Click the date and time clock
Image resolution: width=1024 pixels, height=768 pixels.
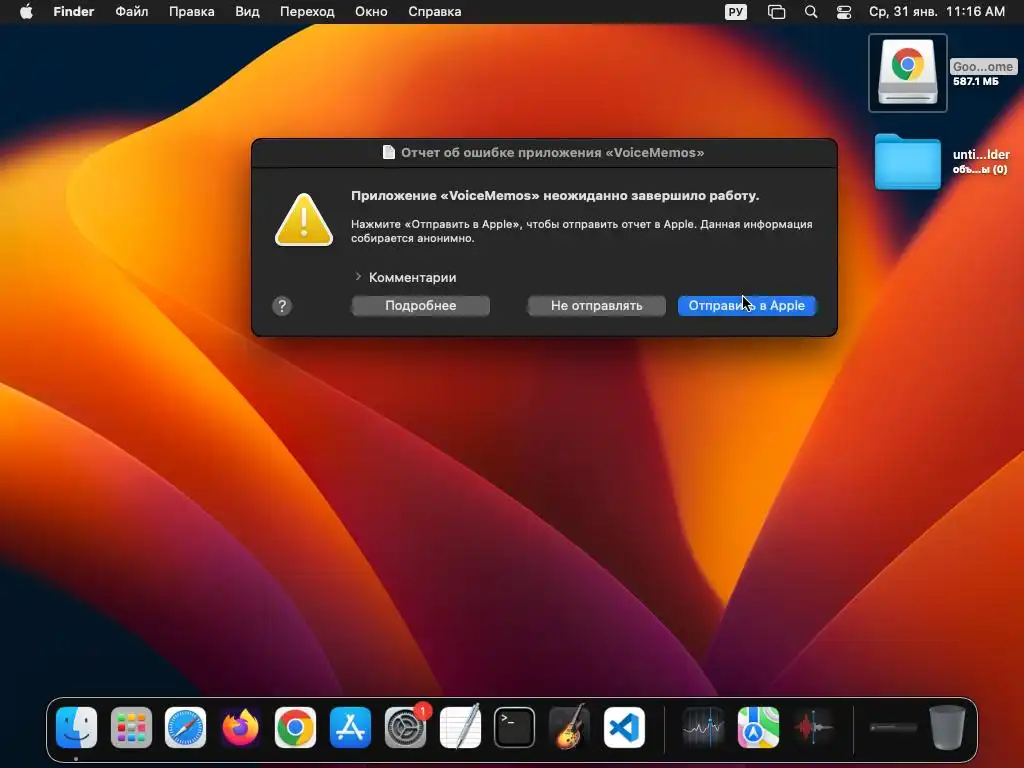click(x=936, y=12)
